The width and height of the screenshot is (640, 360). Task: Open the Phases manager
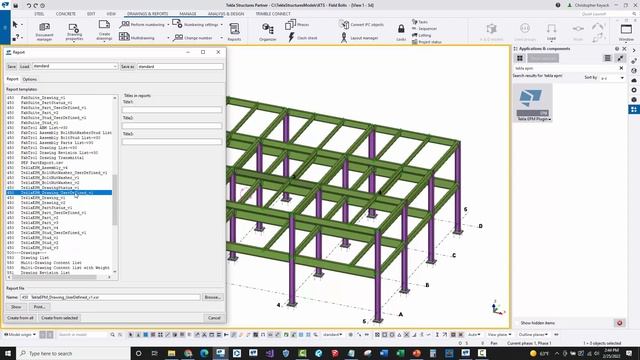(297, 24)
